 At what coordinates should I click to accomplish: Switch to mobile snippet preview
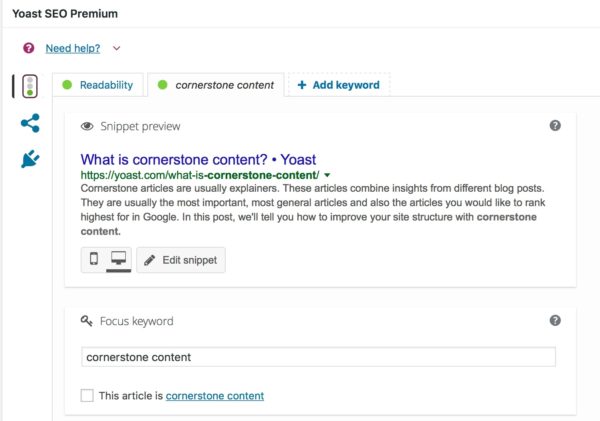[94, 259]
